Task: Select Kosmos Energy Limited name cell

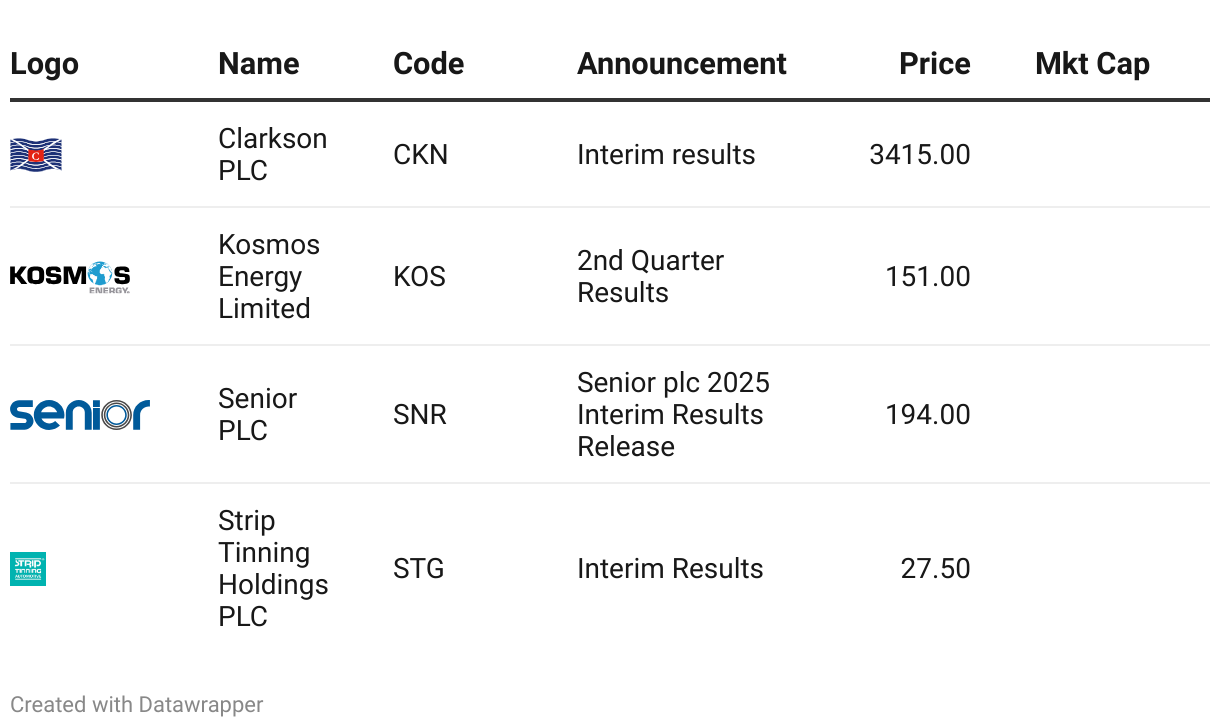Action: click(x=269, y=276)
